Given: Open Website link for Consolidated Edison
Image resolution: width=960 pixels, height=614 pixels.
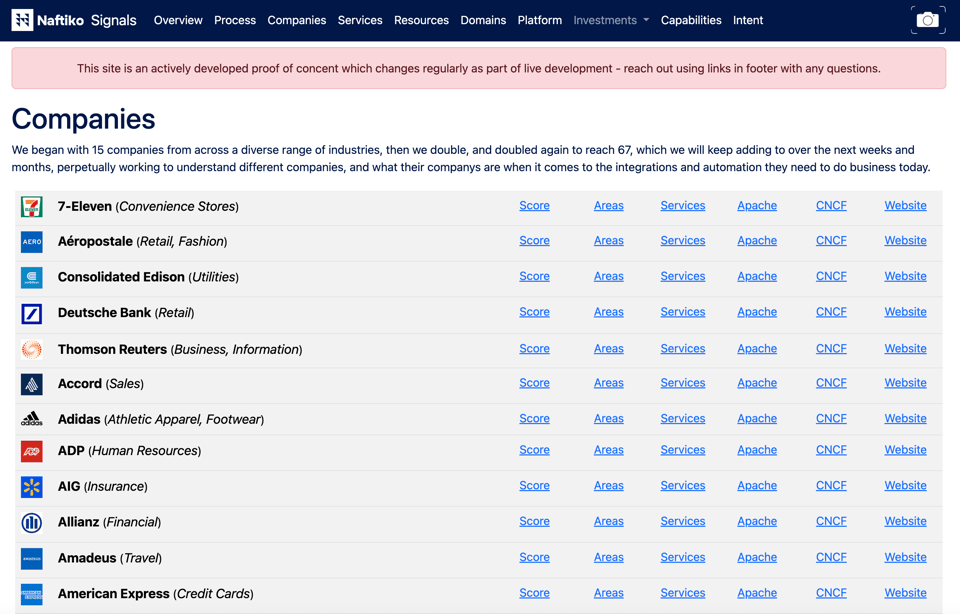Looking at the screenshot, I should coord(905,276).
